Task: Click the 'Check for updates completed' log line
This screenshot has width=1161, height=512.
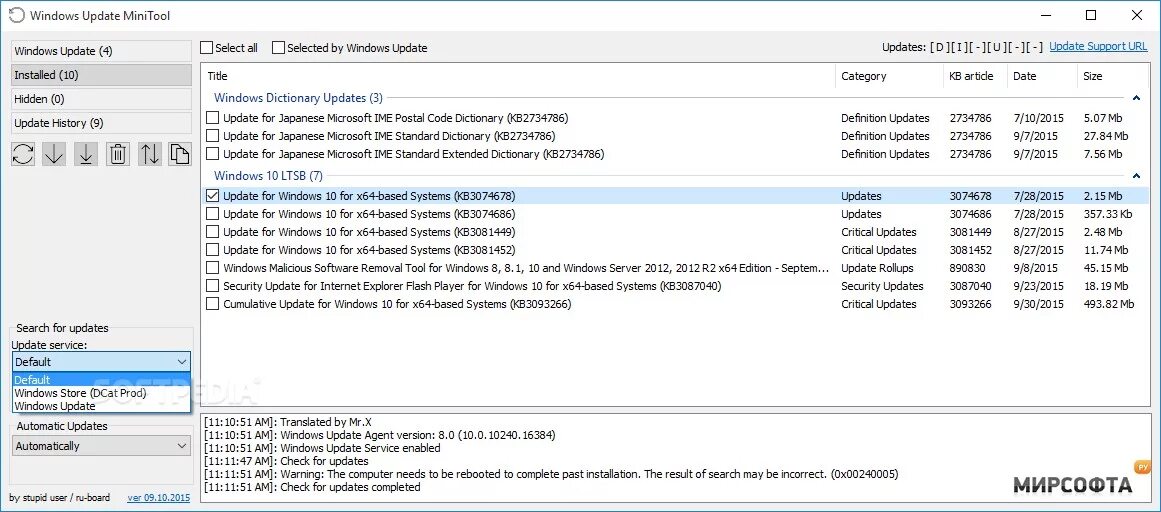Action: coord(312,488)
